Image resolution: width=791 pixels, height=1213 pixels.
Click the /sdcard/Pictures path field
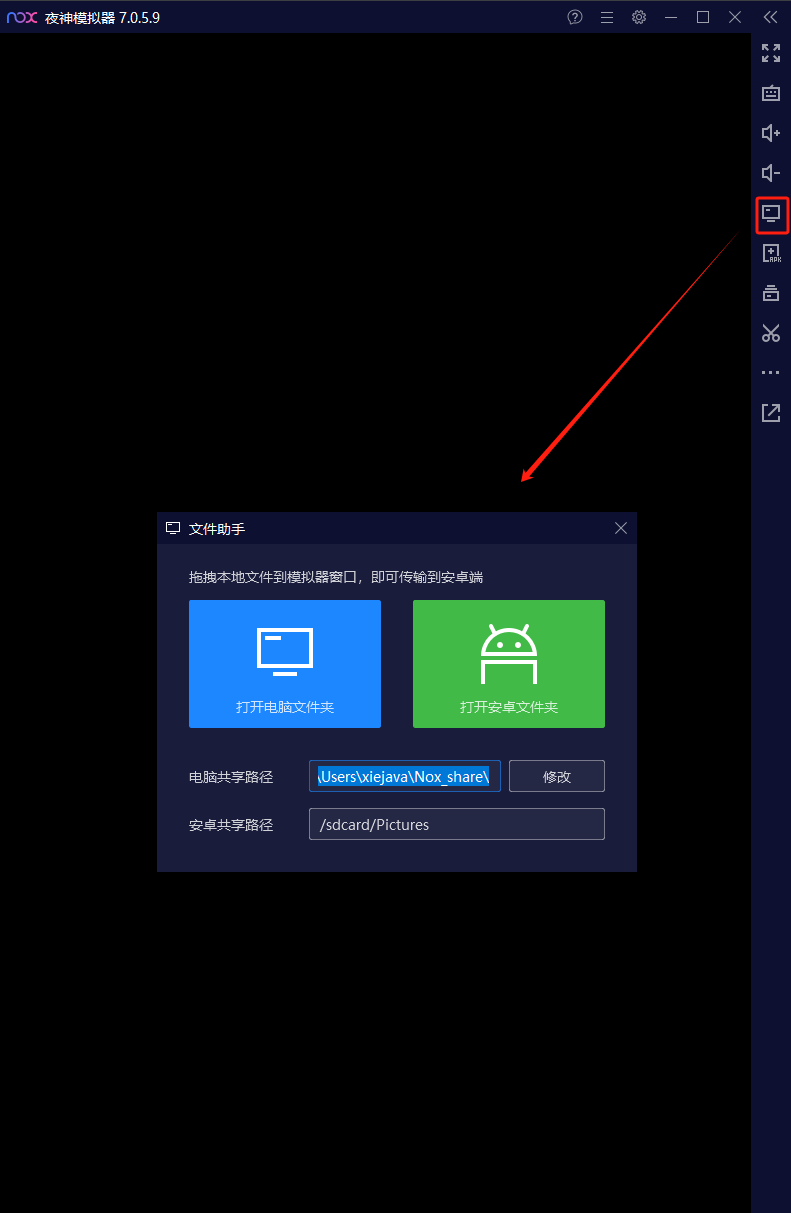click(456, 824)
